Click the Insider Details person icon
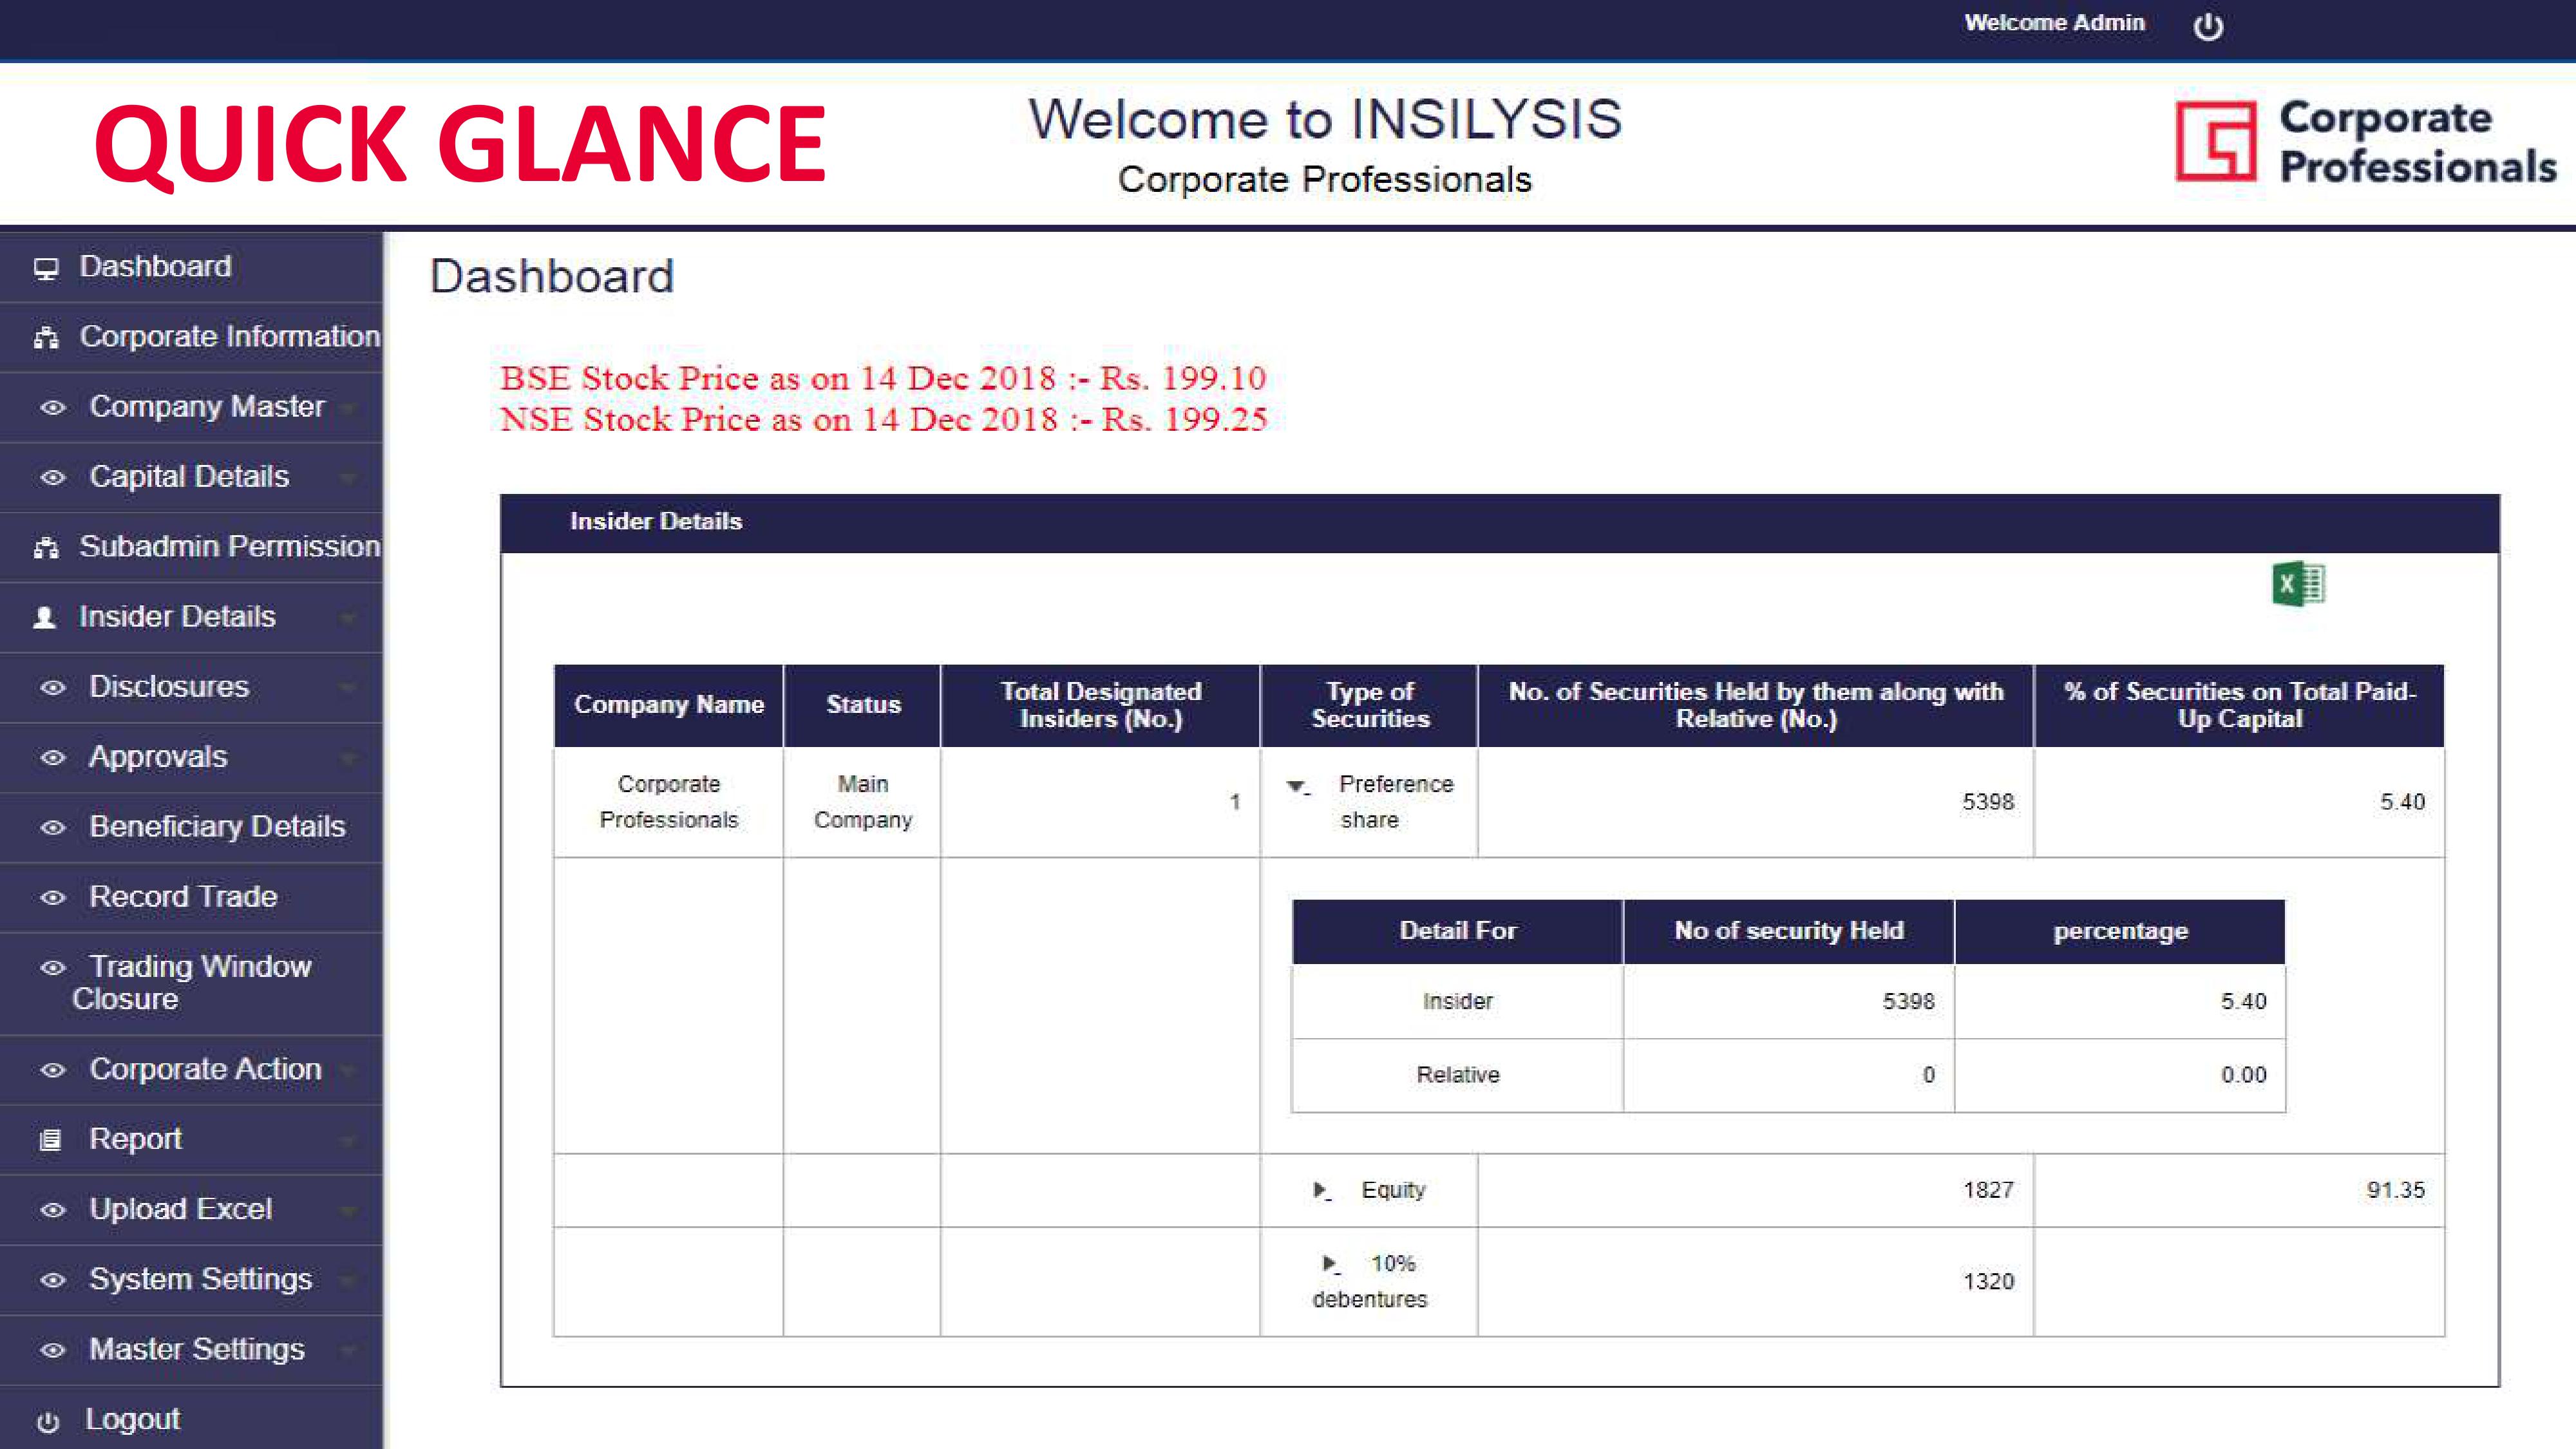 pos(44,618)
